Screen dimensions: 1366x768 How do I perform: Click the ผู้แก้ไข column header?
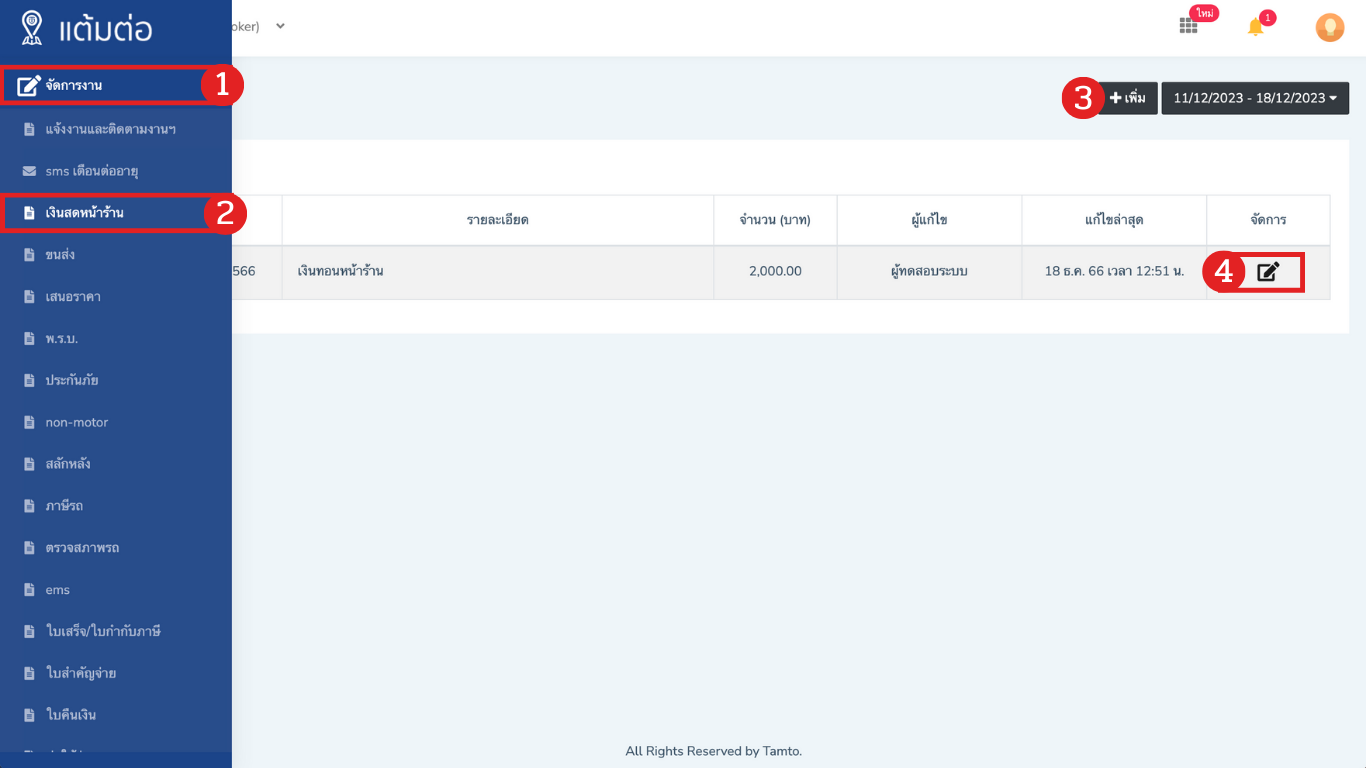coord(929,220)
